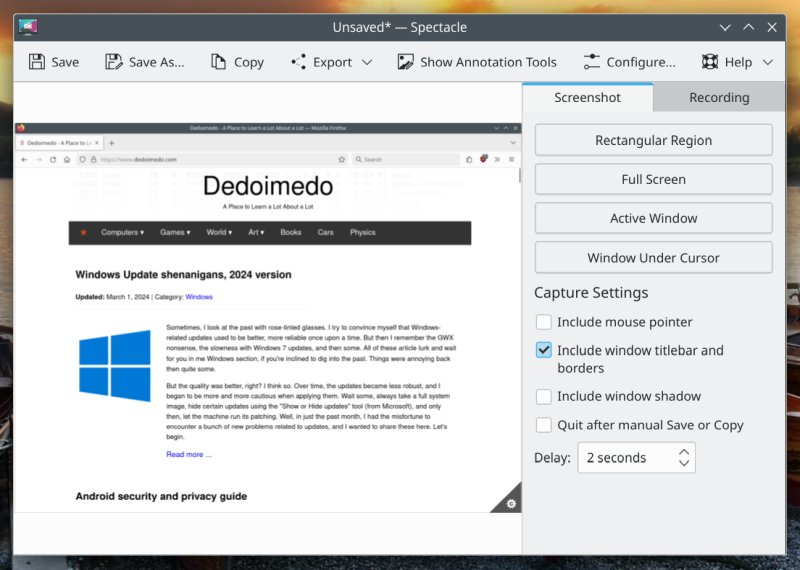Click the Export share icon
The width and height of the screenshot is (800, 570).
pyautogui.click(x=298, y=62)
